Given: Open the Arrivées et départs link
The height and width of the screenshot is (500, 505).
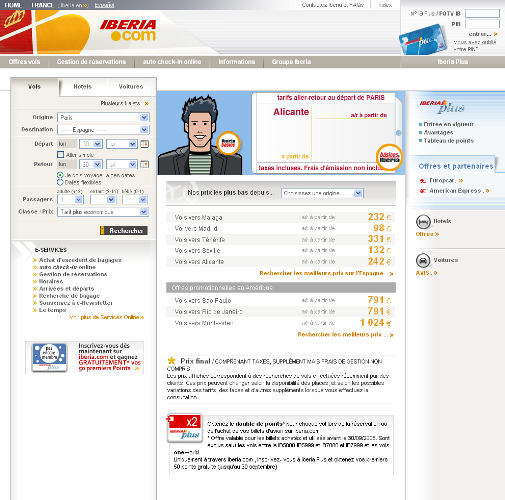Looking at the screenshot, I should click(x=67, y=289).
